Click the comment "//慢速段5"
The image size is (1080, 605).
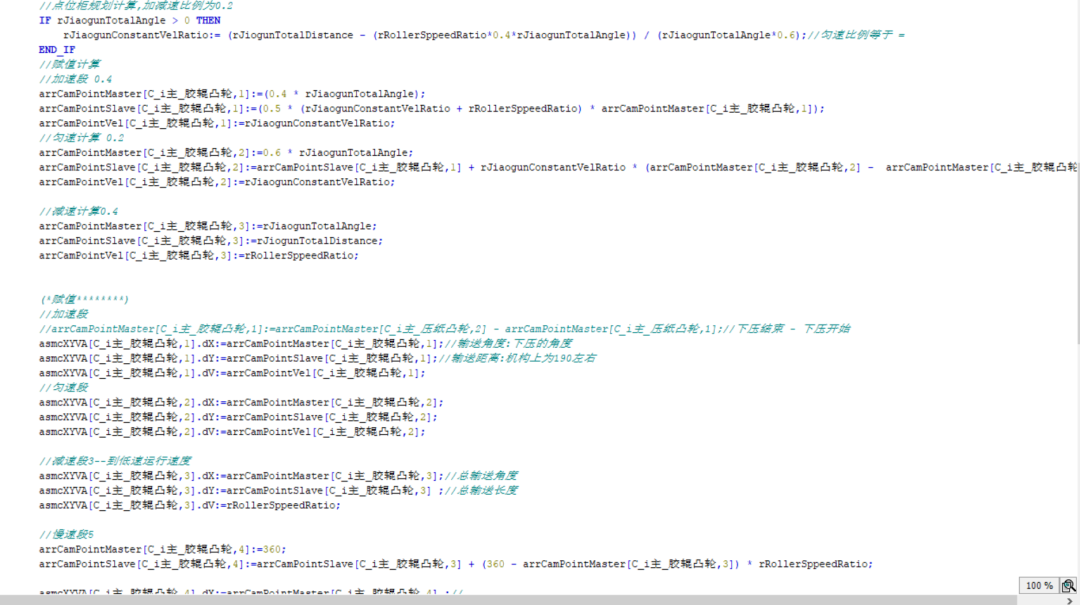66,535
